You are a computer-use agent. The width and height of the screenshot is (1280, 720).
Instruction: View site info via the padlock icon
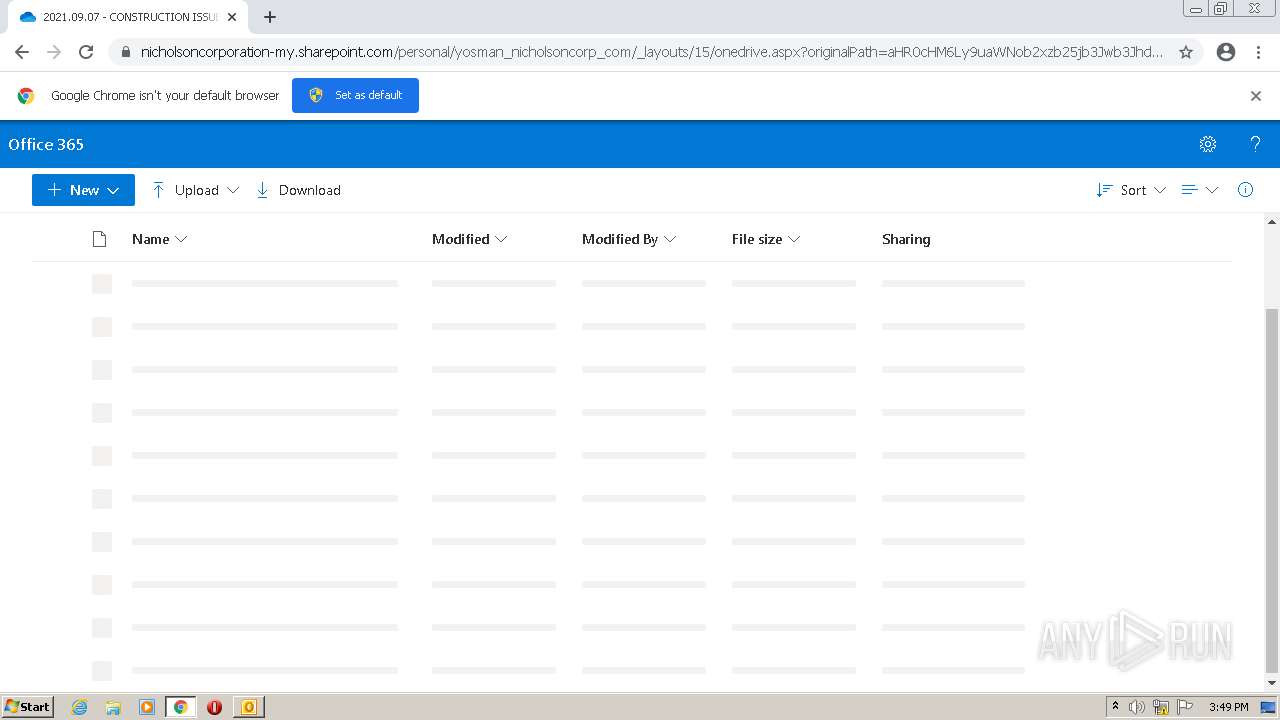tap(125, 52)
